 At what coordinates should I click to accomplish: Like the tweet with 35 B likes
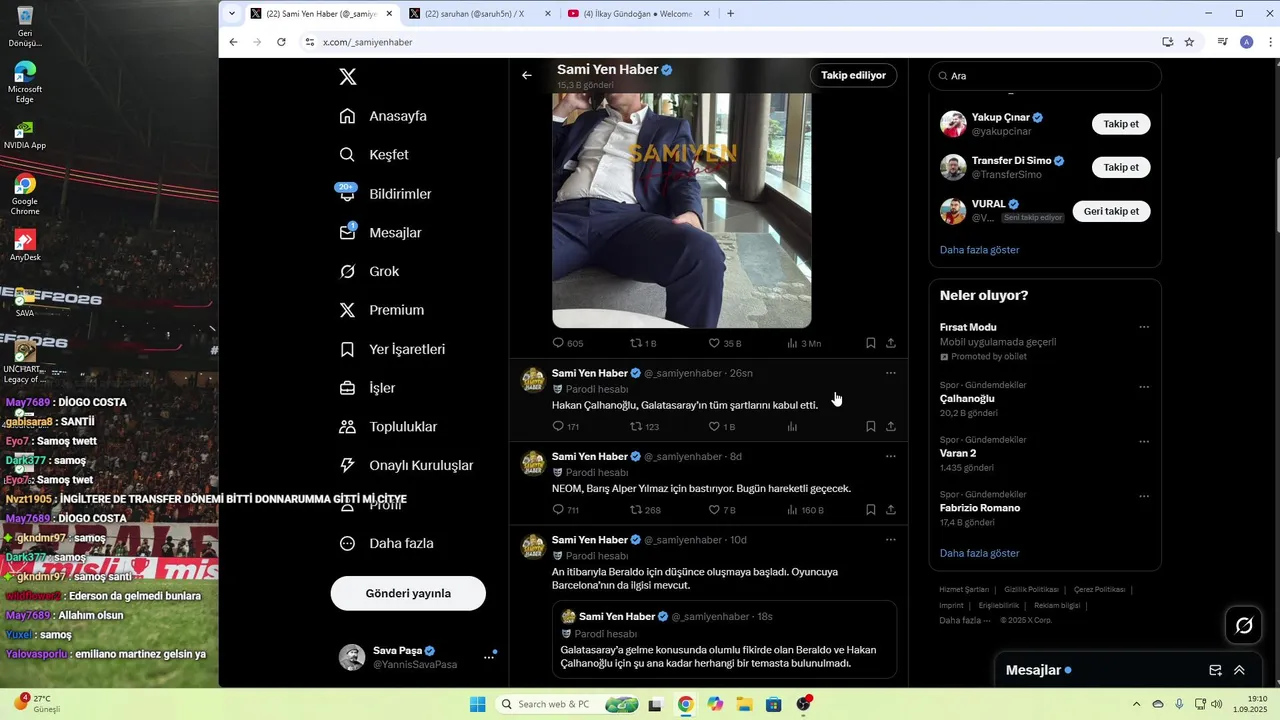click(725, 343)
